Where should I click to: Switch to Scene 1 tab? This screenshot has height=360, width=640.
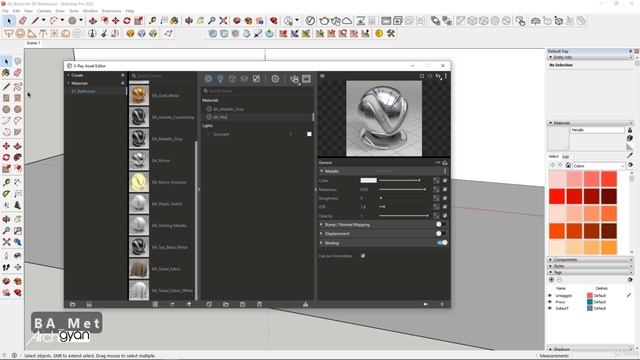point(33,43)
